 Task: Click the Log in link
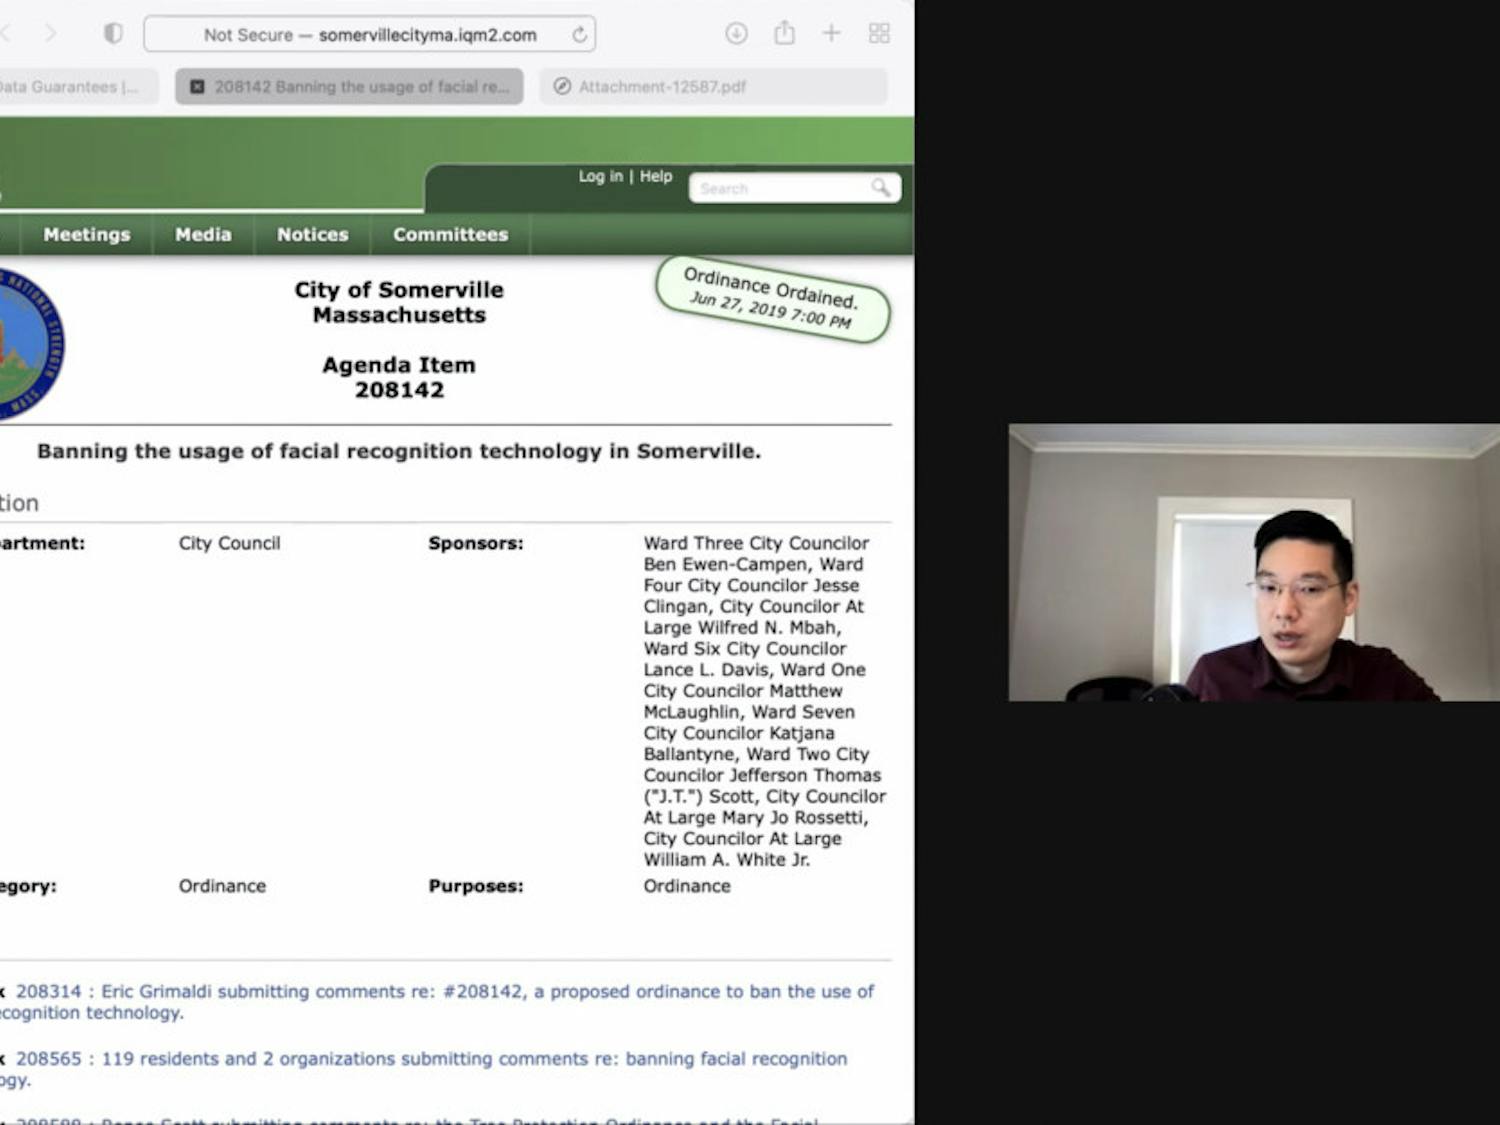600,176
